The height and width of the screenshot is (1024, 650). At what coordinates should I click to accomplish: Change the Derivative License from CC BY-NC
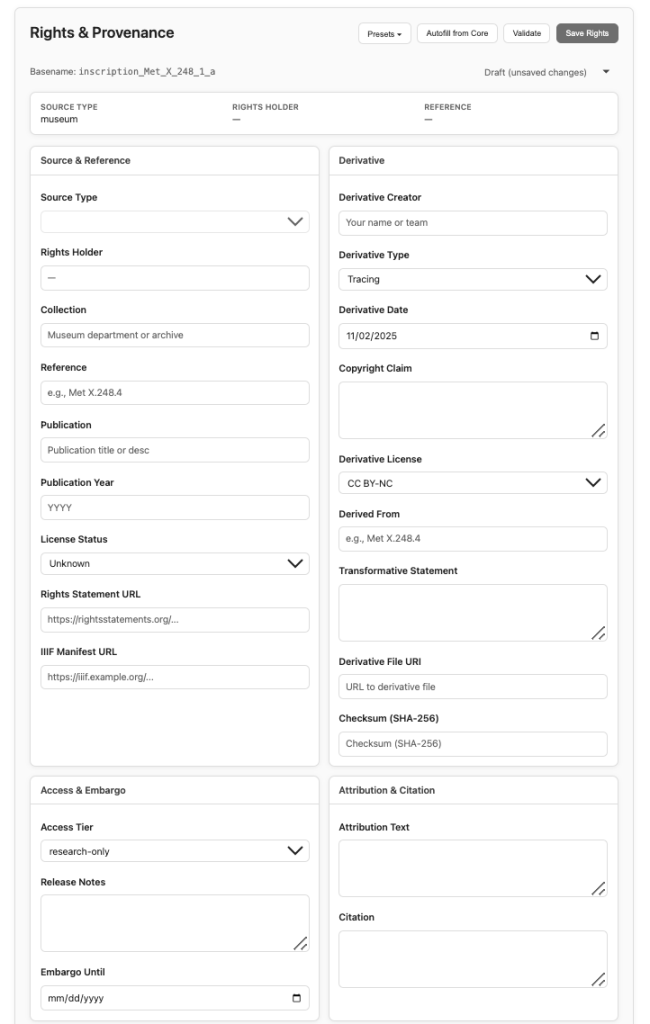pyautogui.click(x=472, y=483)
